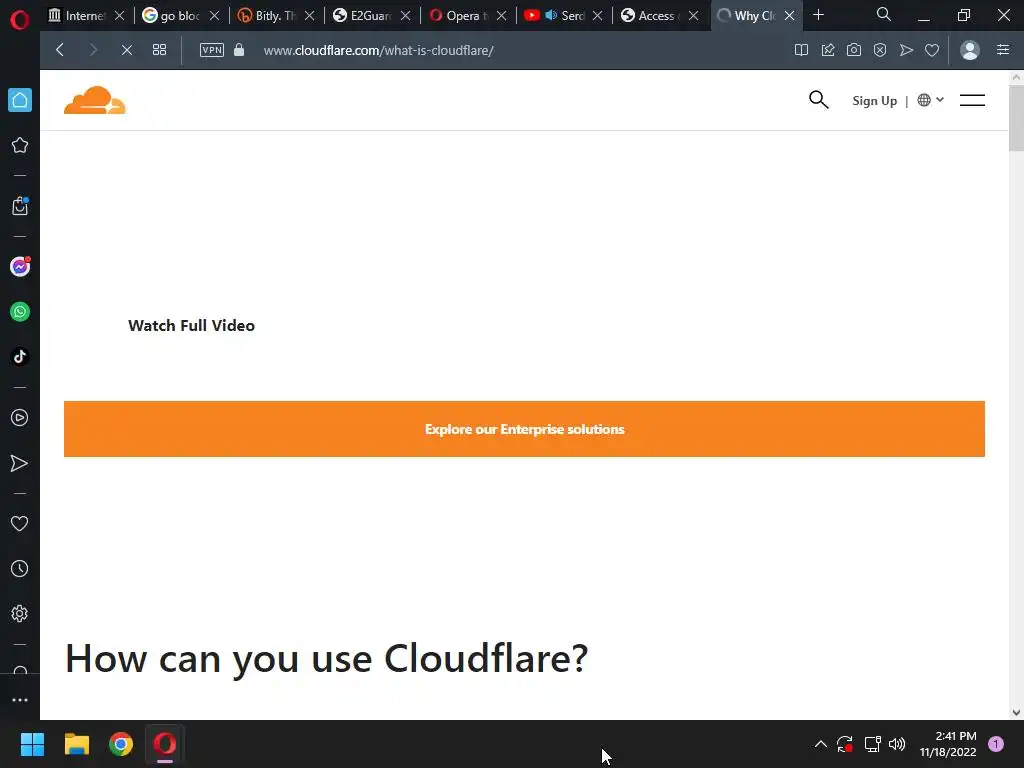Open the Opera main menu logo

pyautogui.click(x=20, y=20)
